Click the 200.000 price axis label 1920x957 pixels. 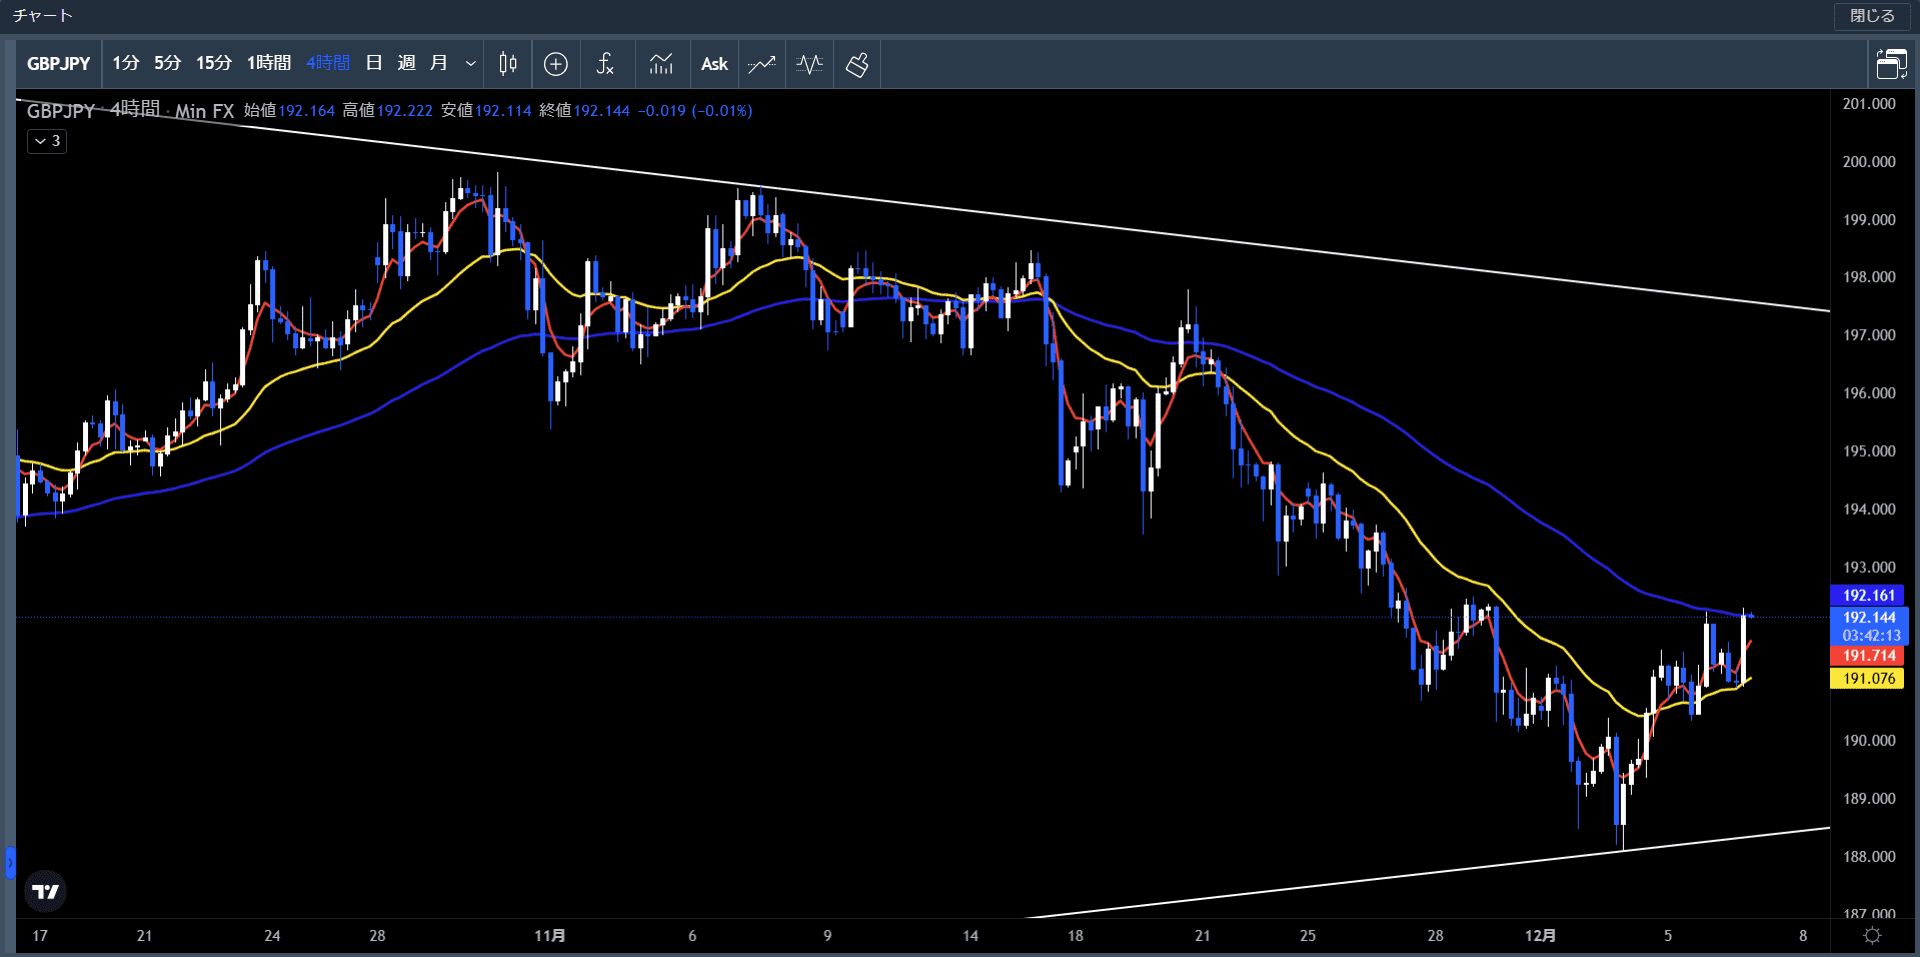(x=1868, y=162)
